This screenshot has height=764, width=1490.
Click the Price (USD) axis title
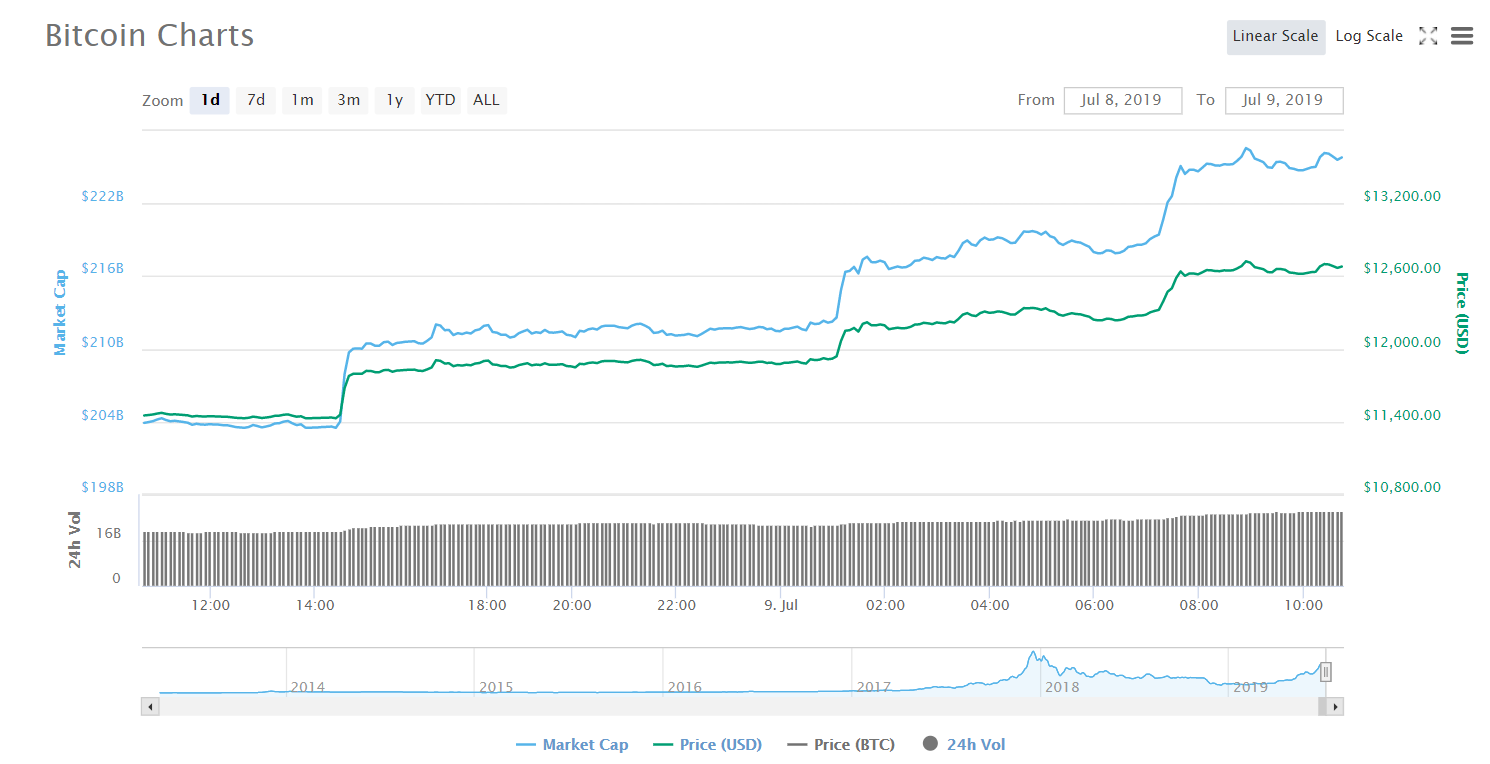pos(1462,312)
